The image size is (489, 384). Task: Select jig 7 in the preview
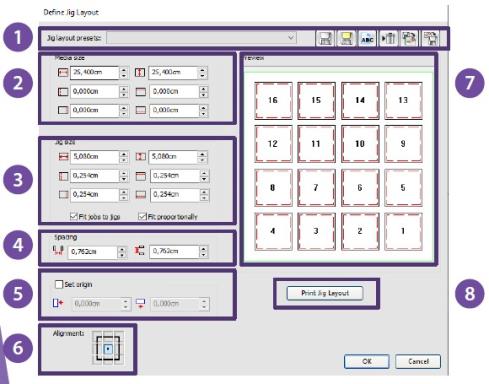316,188
